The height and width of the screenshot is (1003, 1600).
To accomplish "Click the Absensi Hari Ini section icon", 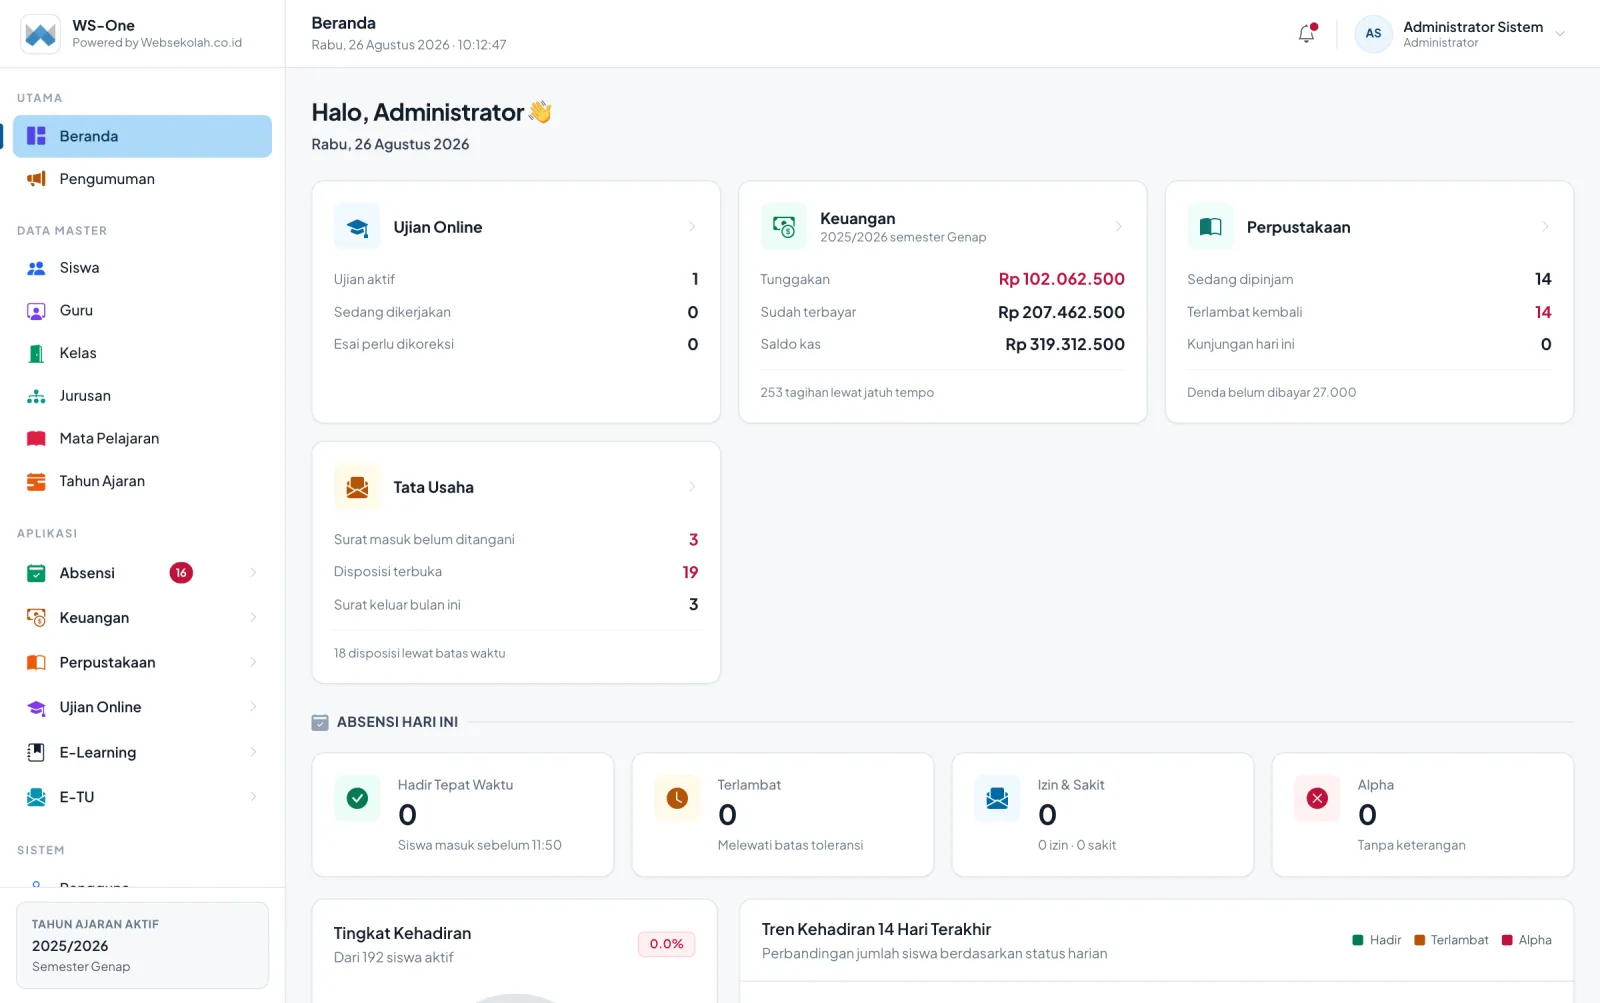I will (320, 722).
